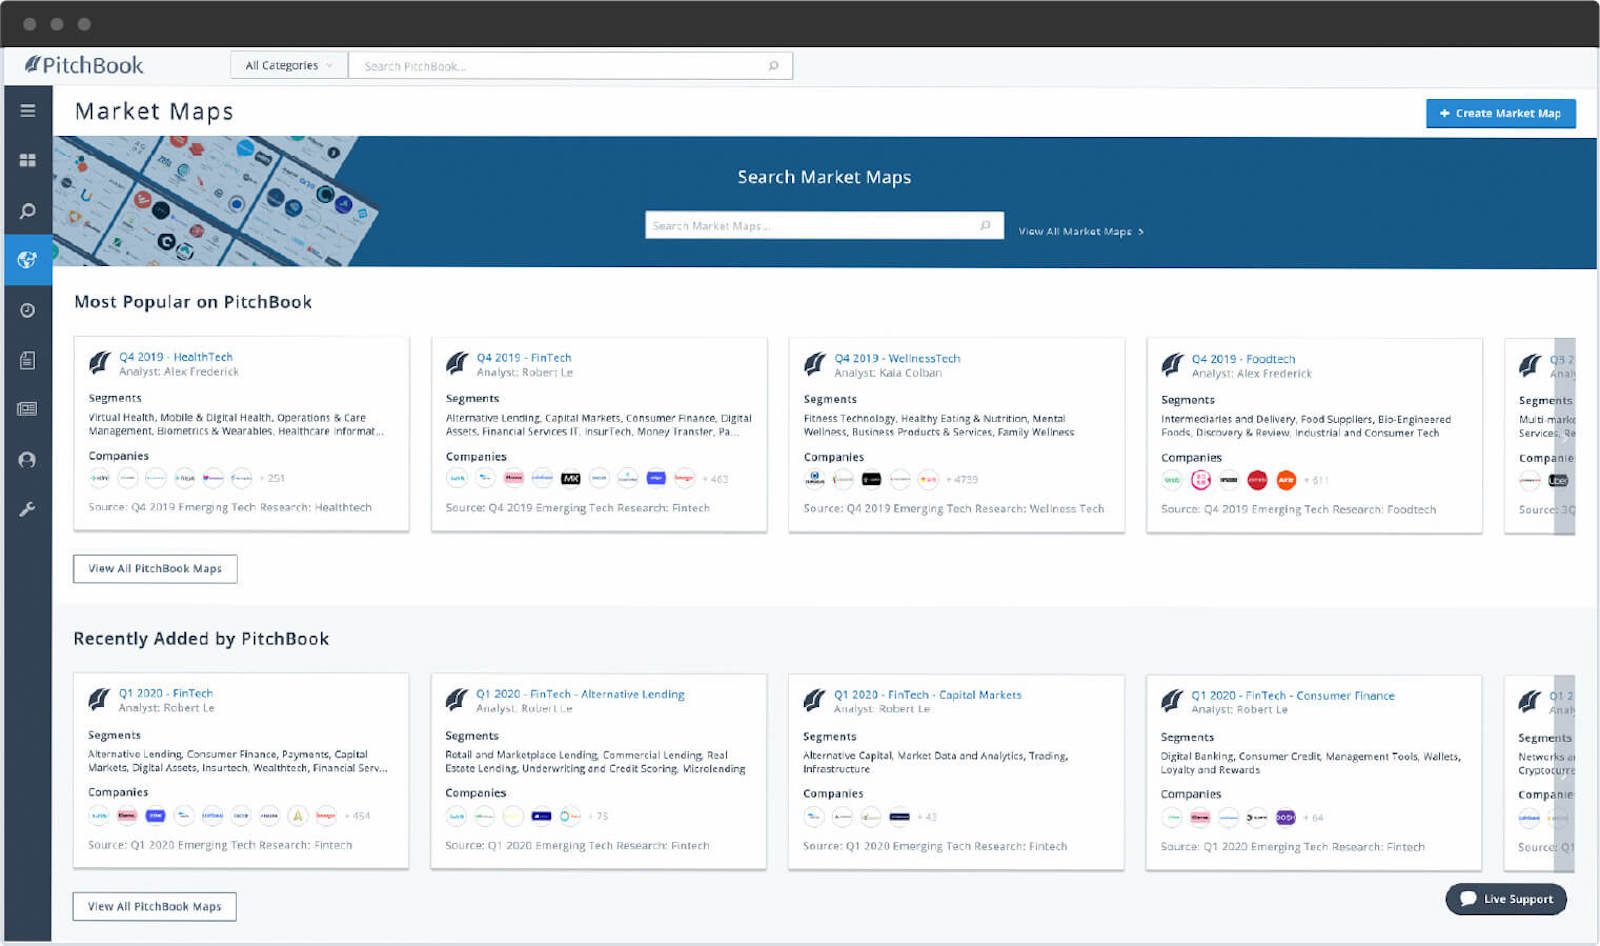This screenshot has height=946, width=1600.
Task: Open the dashboard grid icon in sidebar
Action: click(x=28, y=160)
